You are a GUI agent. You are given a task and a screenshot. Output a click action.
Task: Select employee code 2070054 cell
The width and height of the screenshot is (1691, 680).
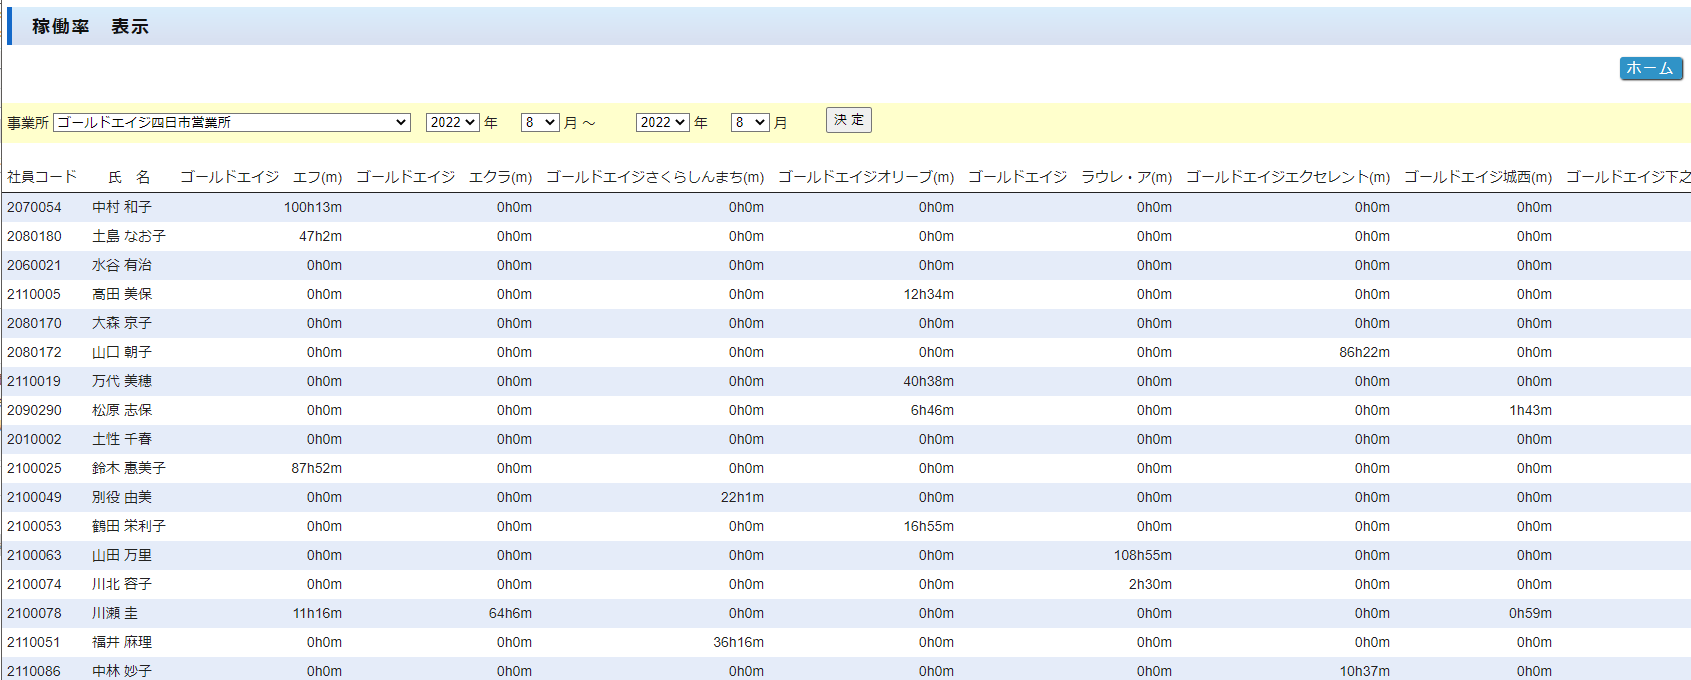coord(34,207)
